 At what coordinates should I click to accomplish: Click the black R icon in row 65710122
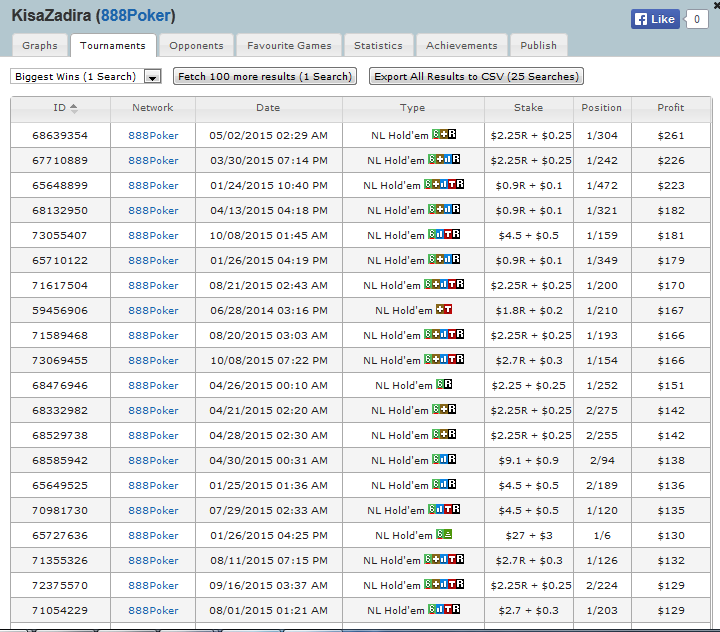tap(456, 259)
